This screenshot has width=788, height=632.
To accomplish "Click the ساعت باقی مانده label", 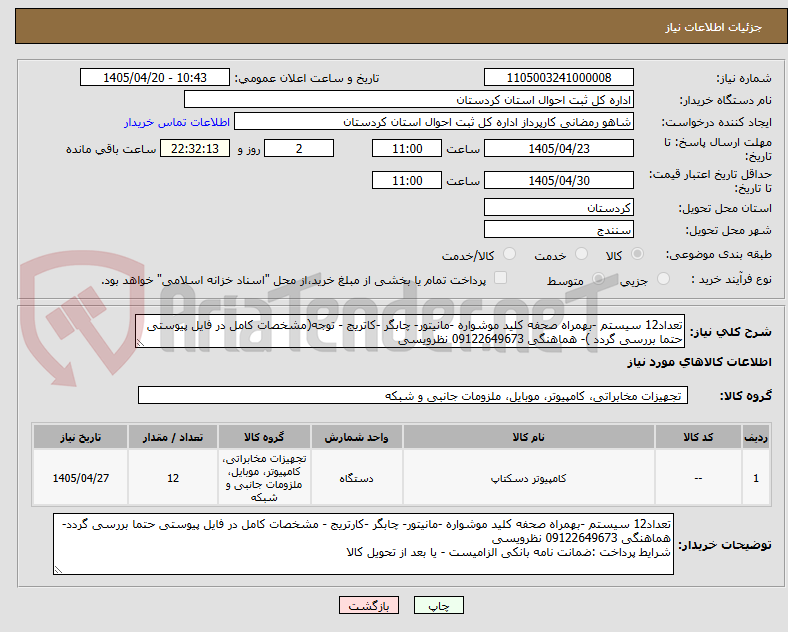I will click(111, 149).
